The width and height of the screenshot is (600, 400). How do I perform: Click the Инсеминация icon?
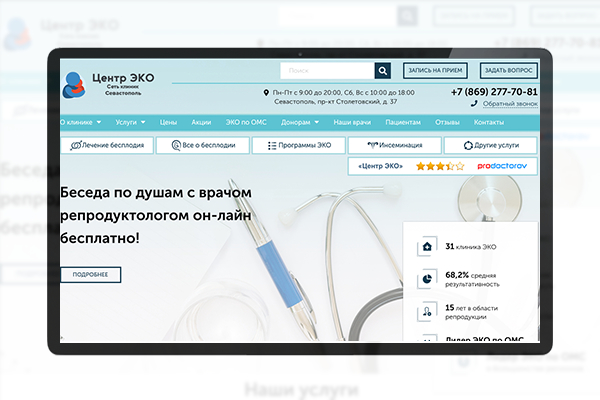pos(372,145)
